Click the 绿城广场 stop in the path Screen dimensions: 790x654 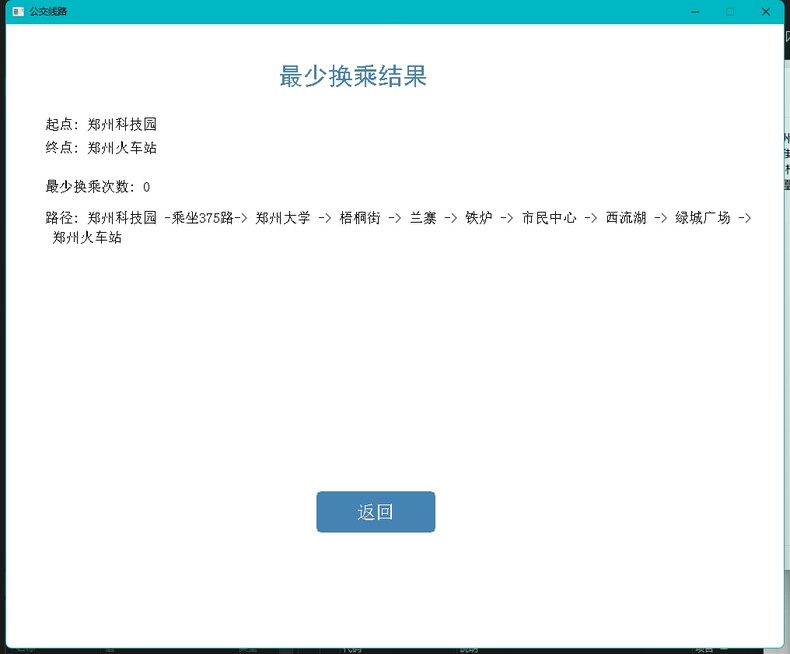(703, 218)
